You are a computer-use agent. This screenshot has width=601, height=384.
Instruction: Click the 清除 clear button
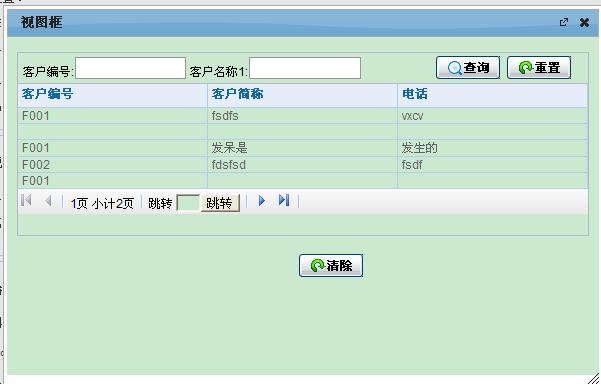coord(331,265)
